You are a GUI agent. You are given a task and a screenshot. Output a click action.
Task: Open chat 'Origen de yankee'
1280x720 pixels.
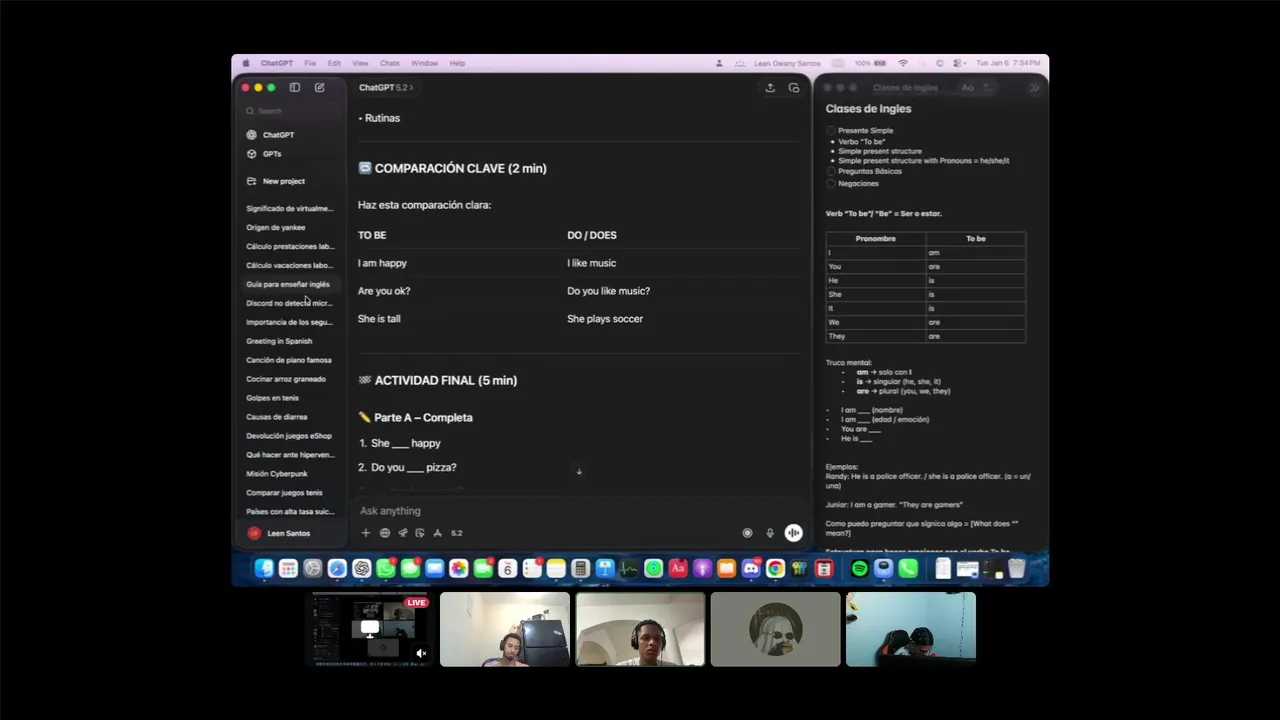tap(276, 227)
